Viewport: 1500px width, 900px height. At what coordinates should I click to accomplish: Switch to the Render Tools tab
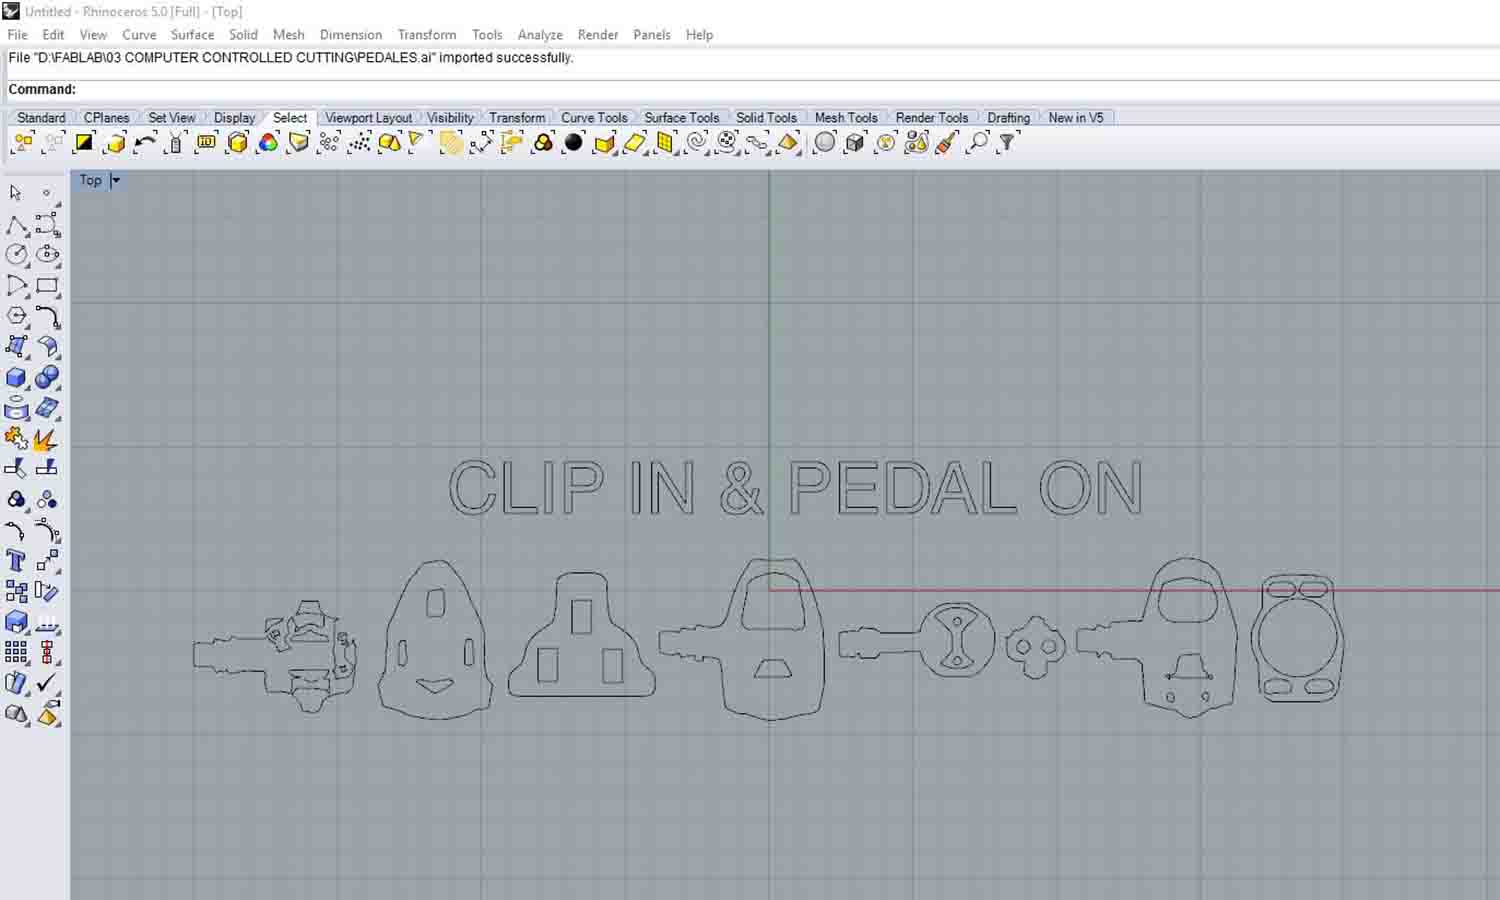[932, 117]
